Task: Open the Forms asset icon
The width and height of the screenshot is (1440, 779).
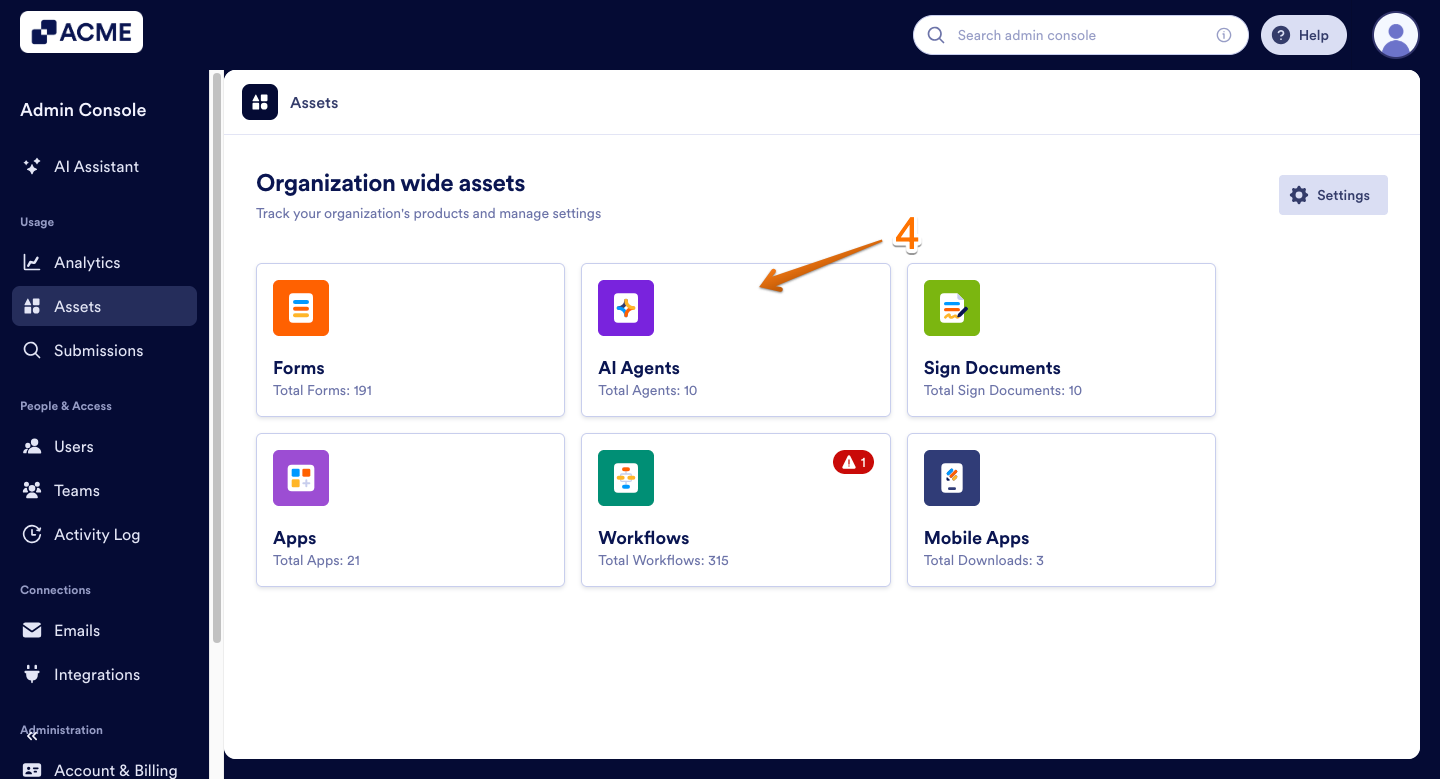Action: pos(300,308)
